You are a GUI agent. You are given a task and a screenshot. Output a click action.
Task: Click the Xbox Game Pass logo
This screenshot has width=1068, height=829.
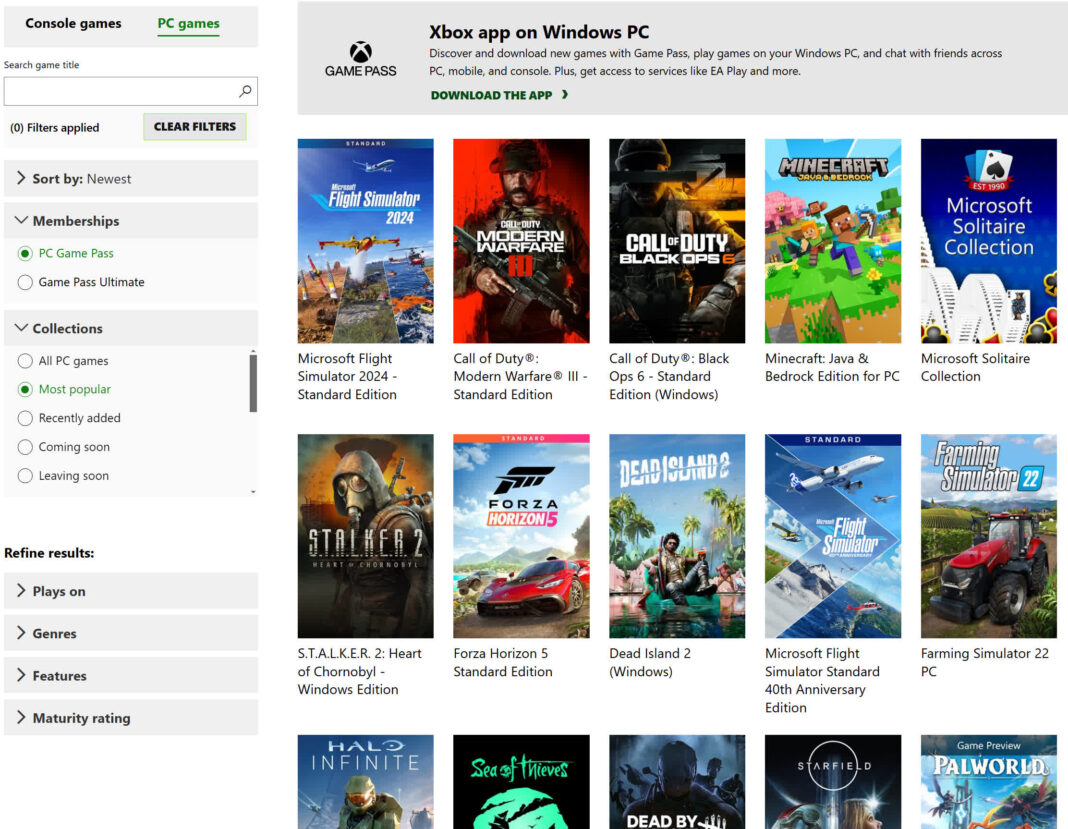click(360, 59)
